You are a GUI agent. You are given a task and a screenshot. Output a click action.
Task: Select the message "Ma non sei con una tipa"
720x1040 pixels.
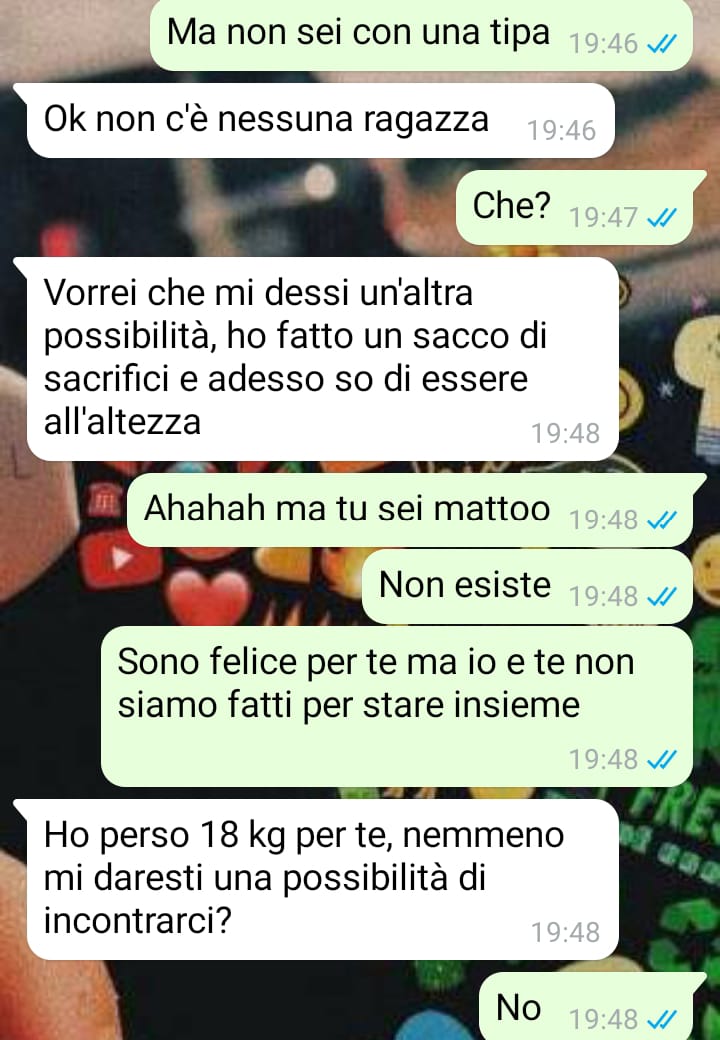(422, 34)
